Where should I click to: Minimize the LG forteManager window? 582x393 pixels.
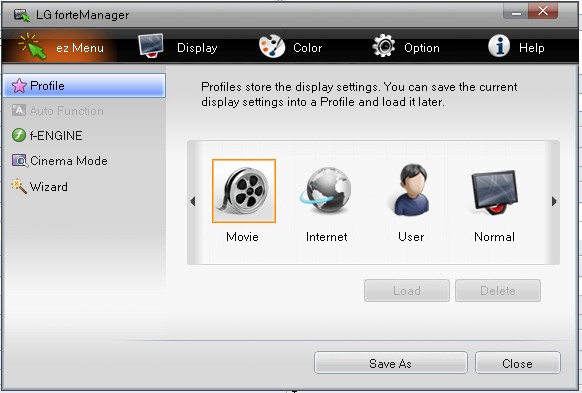[x=516, y=12]
